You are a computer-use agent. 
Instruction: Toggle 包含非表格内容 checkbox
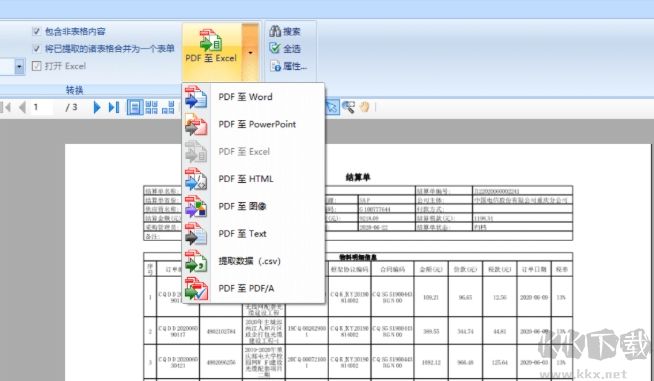pyautogui.click(x=36, y=31)
